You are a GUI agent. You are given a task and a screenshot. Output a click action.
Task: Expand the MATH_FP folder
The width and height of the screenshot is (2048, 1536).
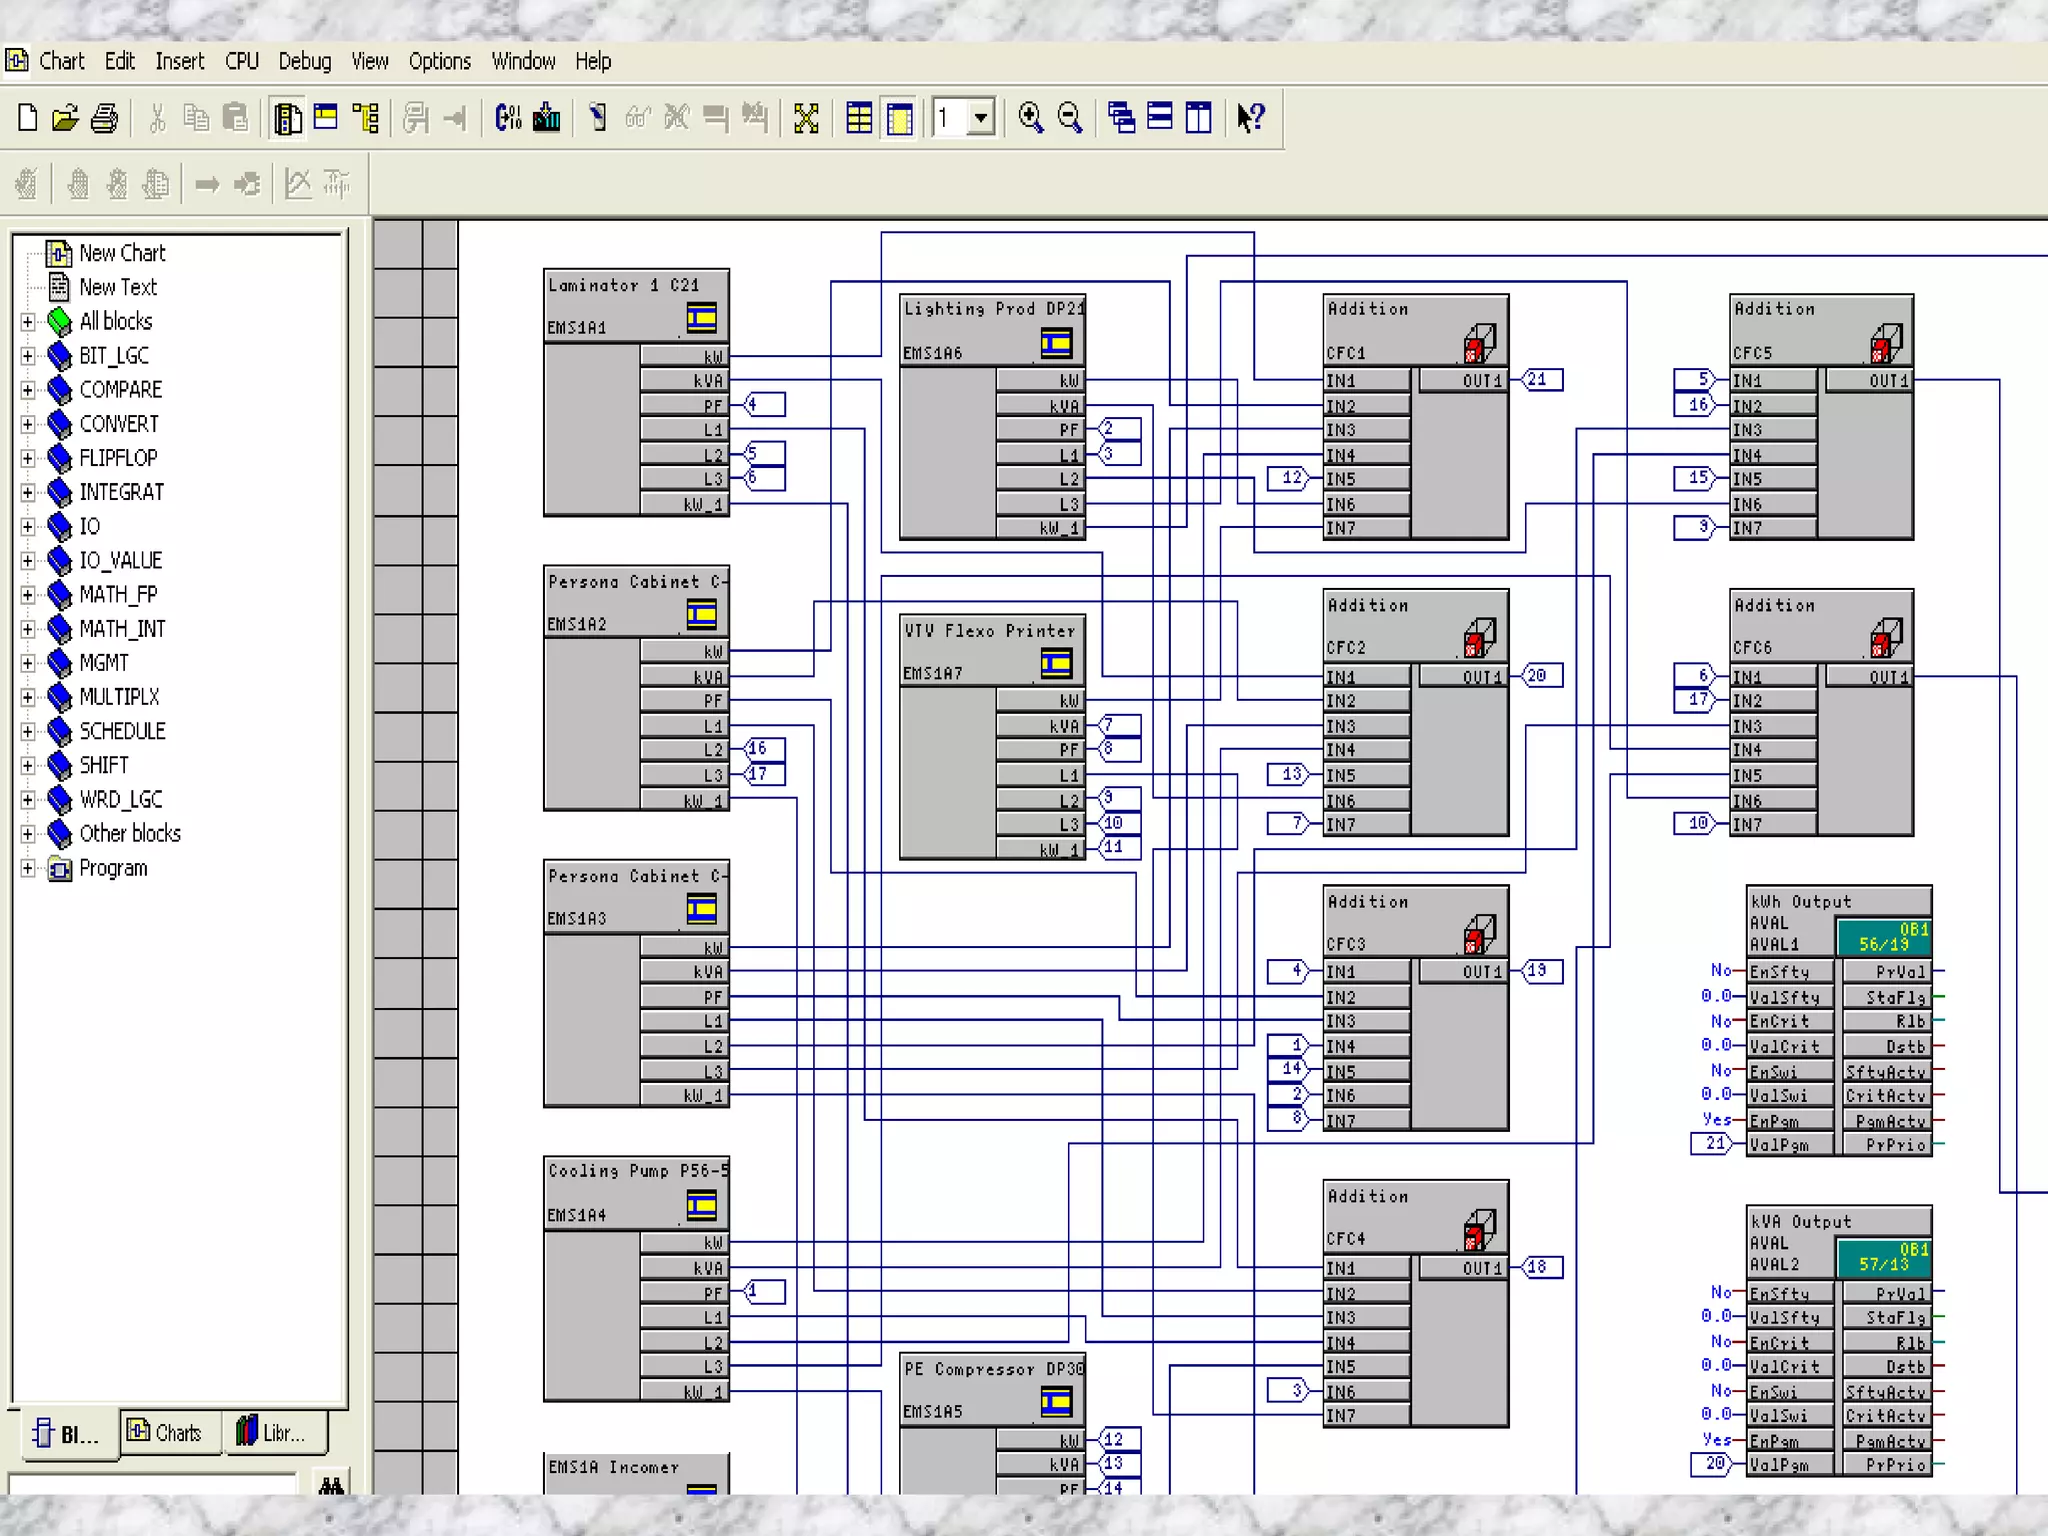pyautogui.click(x=28, y=595)
